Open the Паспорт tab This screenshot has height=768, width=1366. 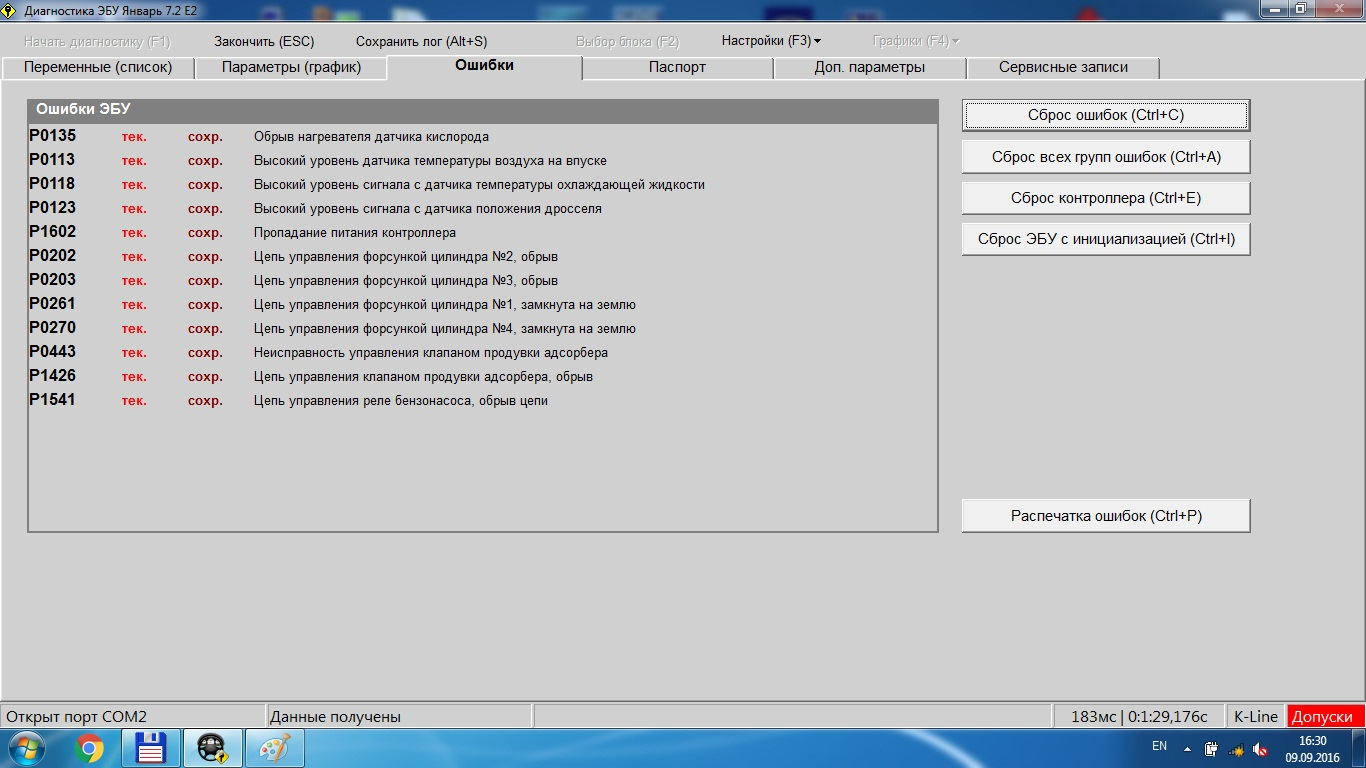pos(677,68)
